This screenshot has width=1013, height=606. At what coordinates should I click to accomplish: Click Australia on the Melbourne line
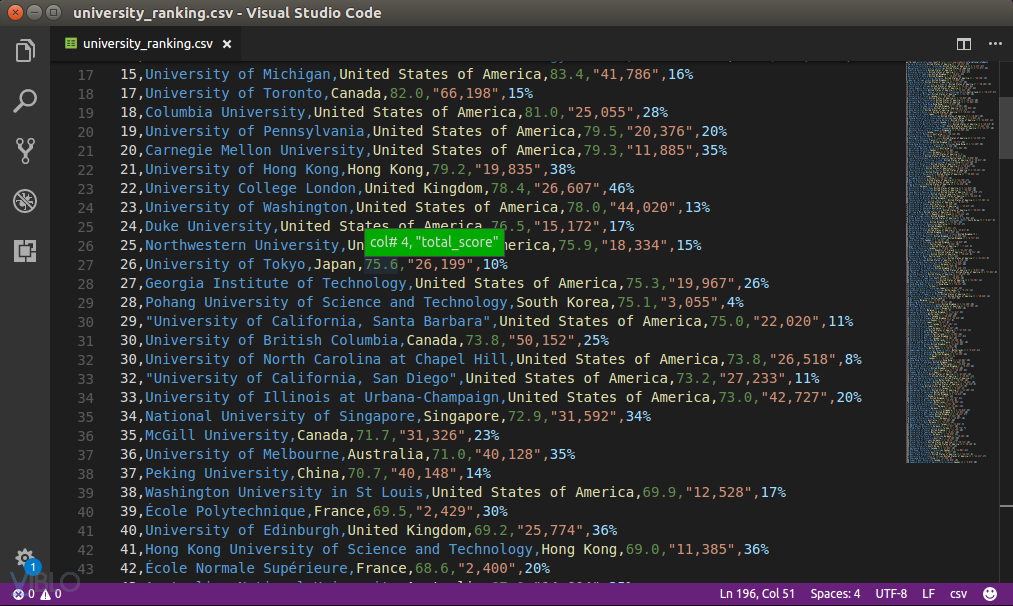(x=386, y=454)
